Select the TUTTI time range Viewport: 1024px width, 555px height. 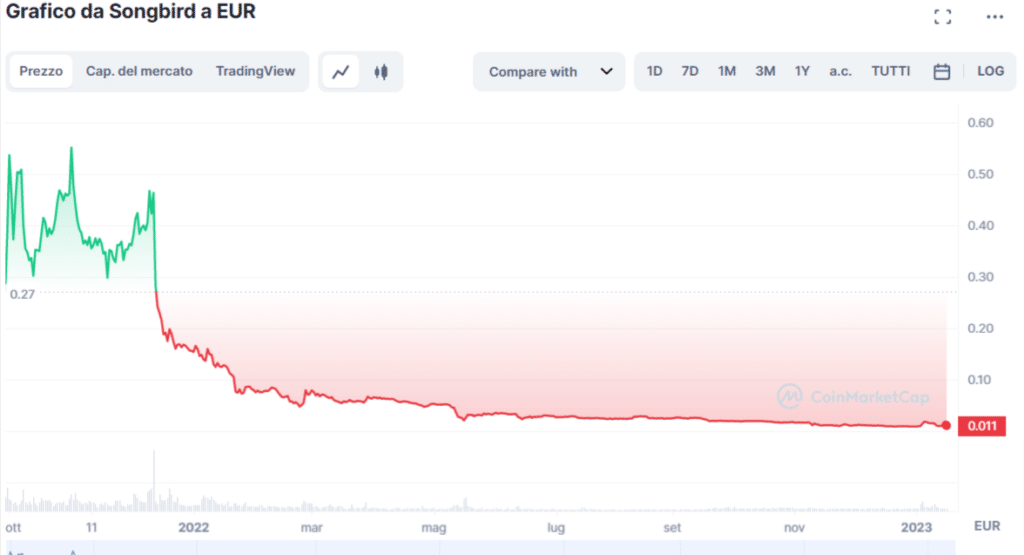click(890, 71)
